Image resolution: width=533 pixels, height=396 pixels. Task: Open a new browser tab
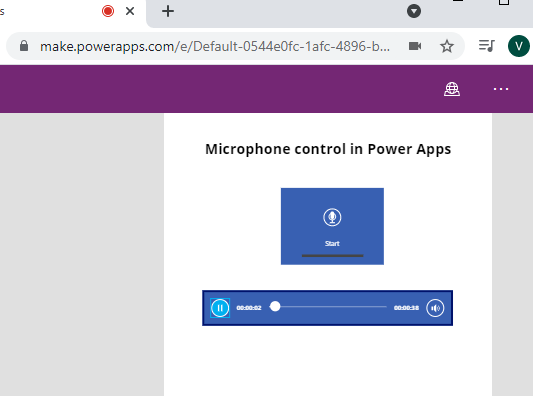pos(168,11)
